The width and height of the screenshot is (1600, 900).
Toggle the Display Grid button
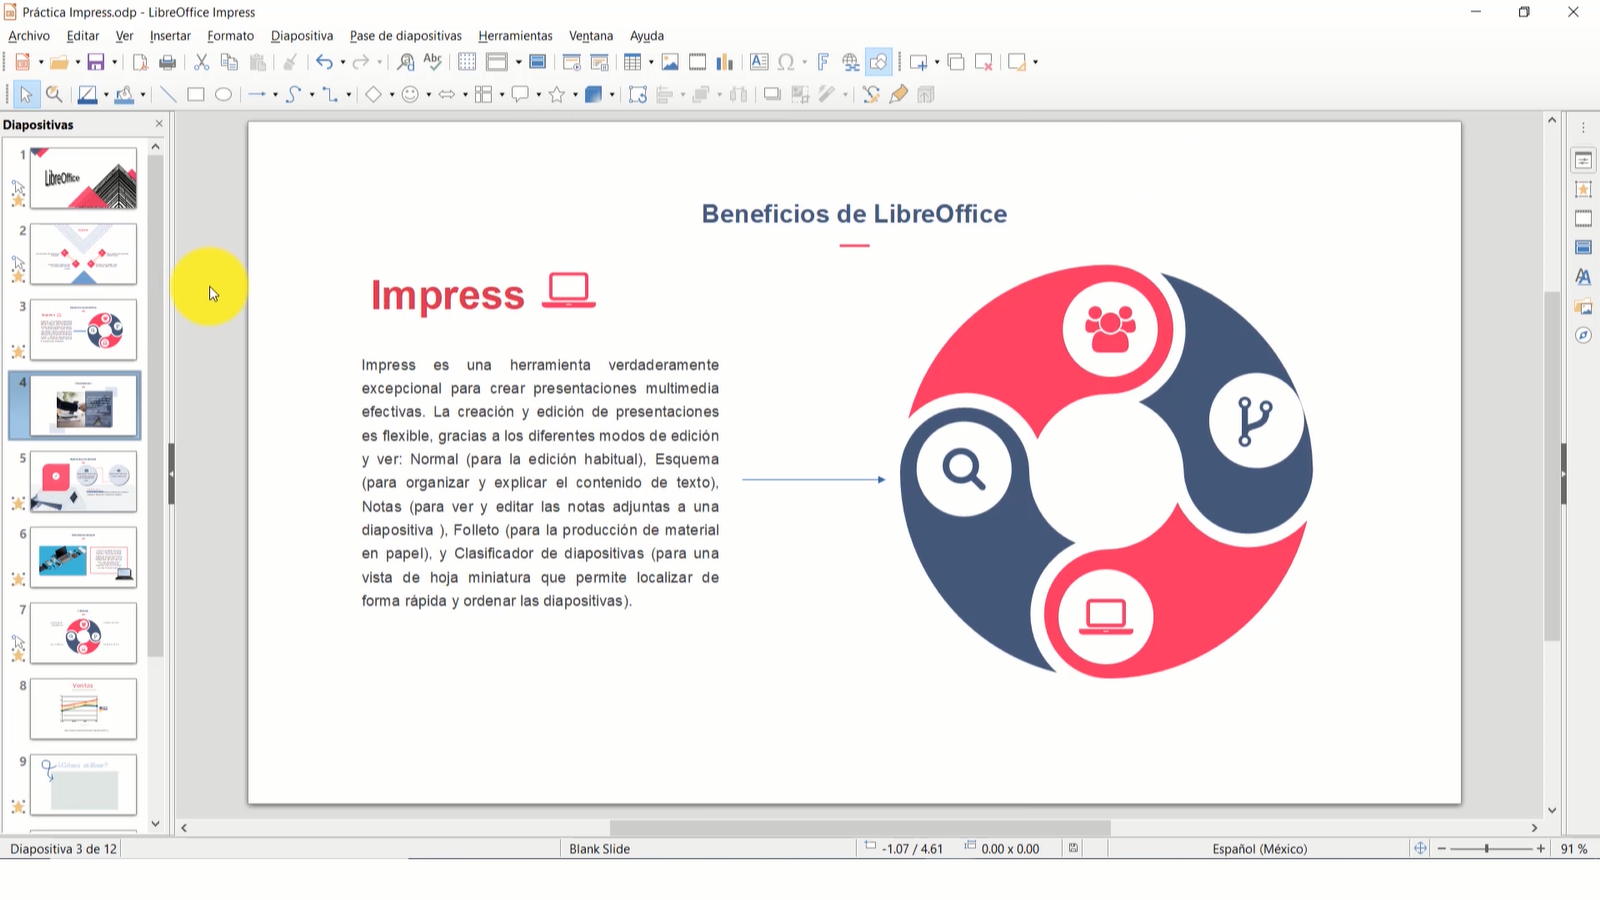coord(467,62)
